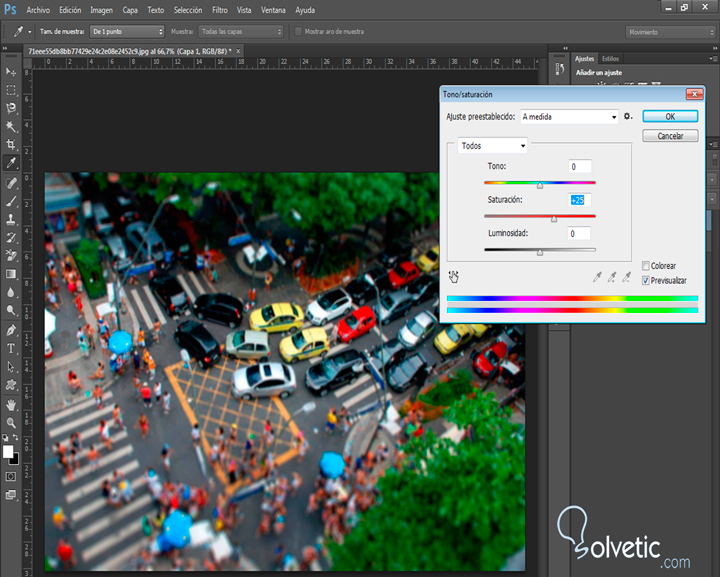
Task: Reset default foreground and background colors
Action: [6, 438]
